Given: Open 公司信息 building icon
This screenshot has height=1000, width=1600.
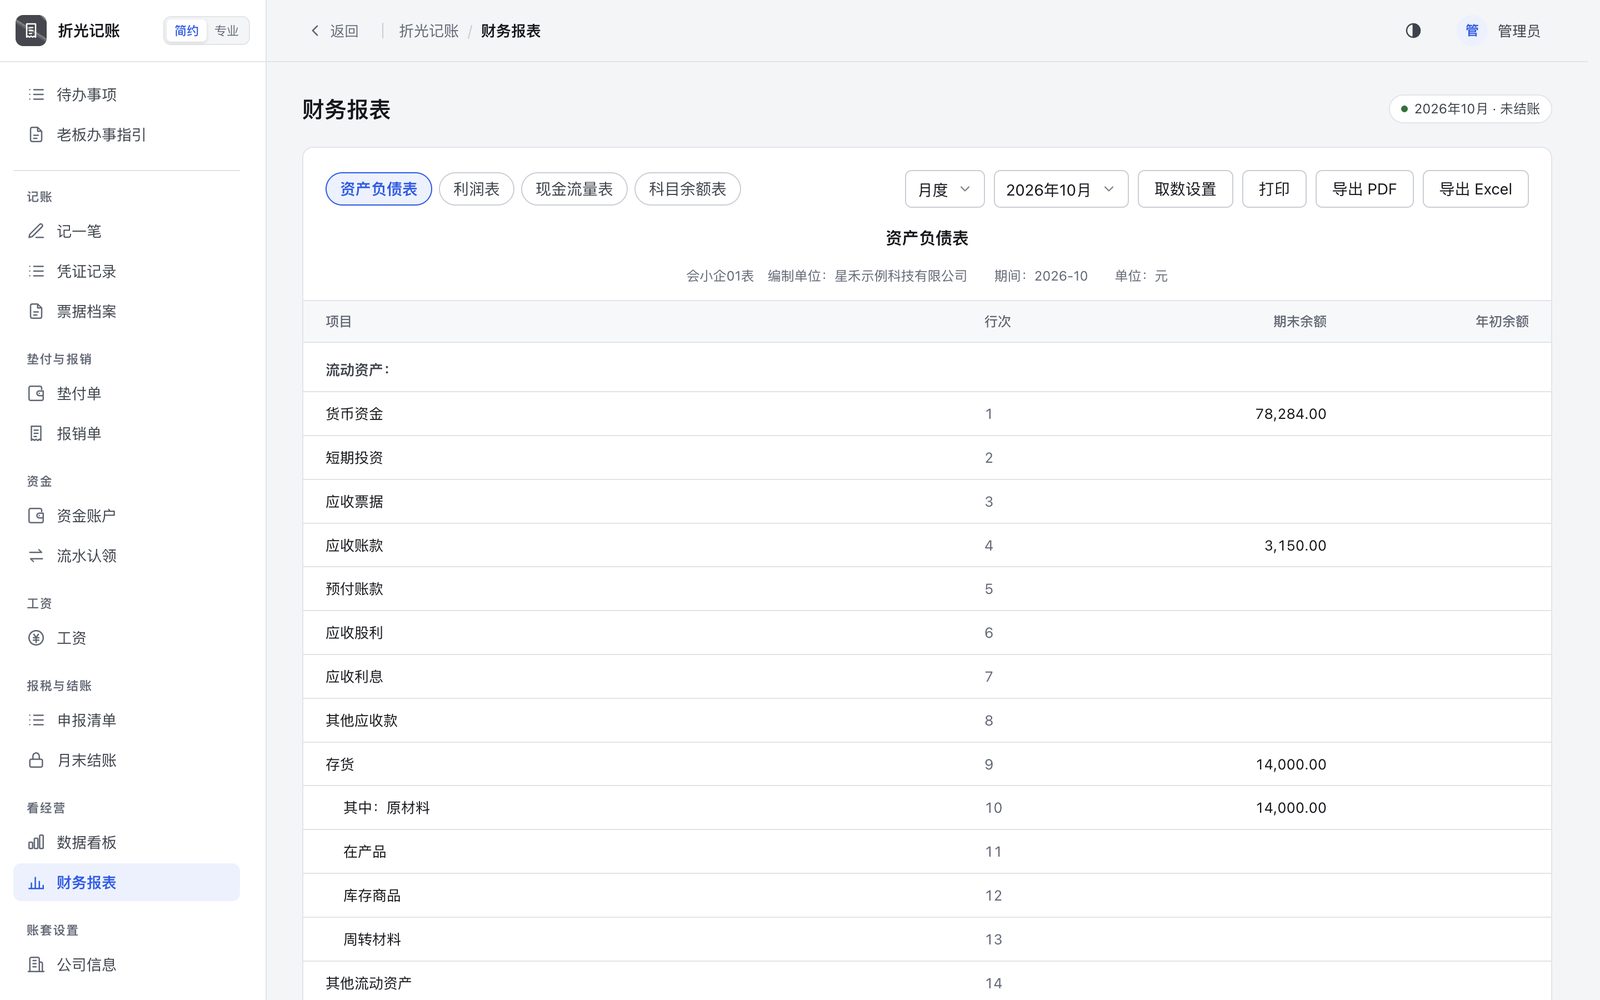Looking at the screenshot, I should [36, 964].
